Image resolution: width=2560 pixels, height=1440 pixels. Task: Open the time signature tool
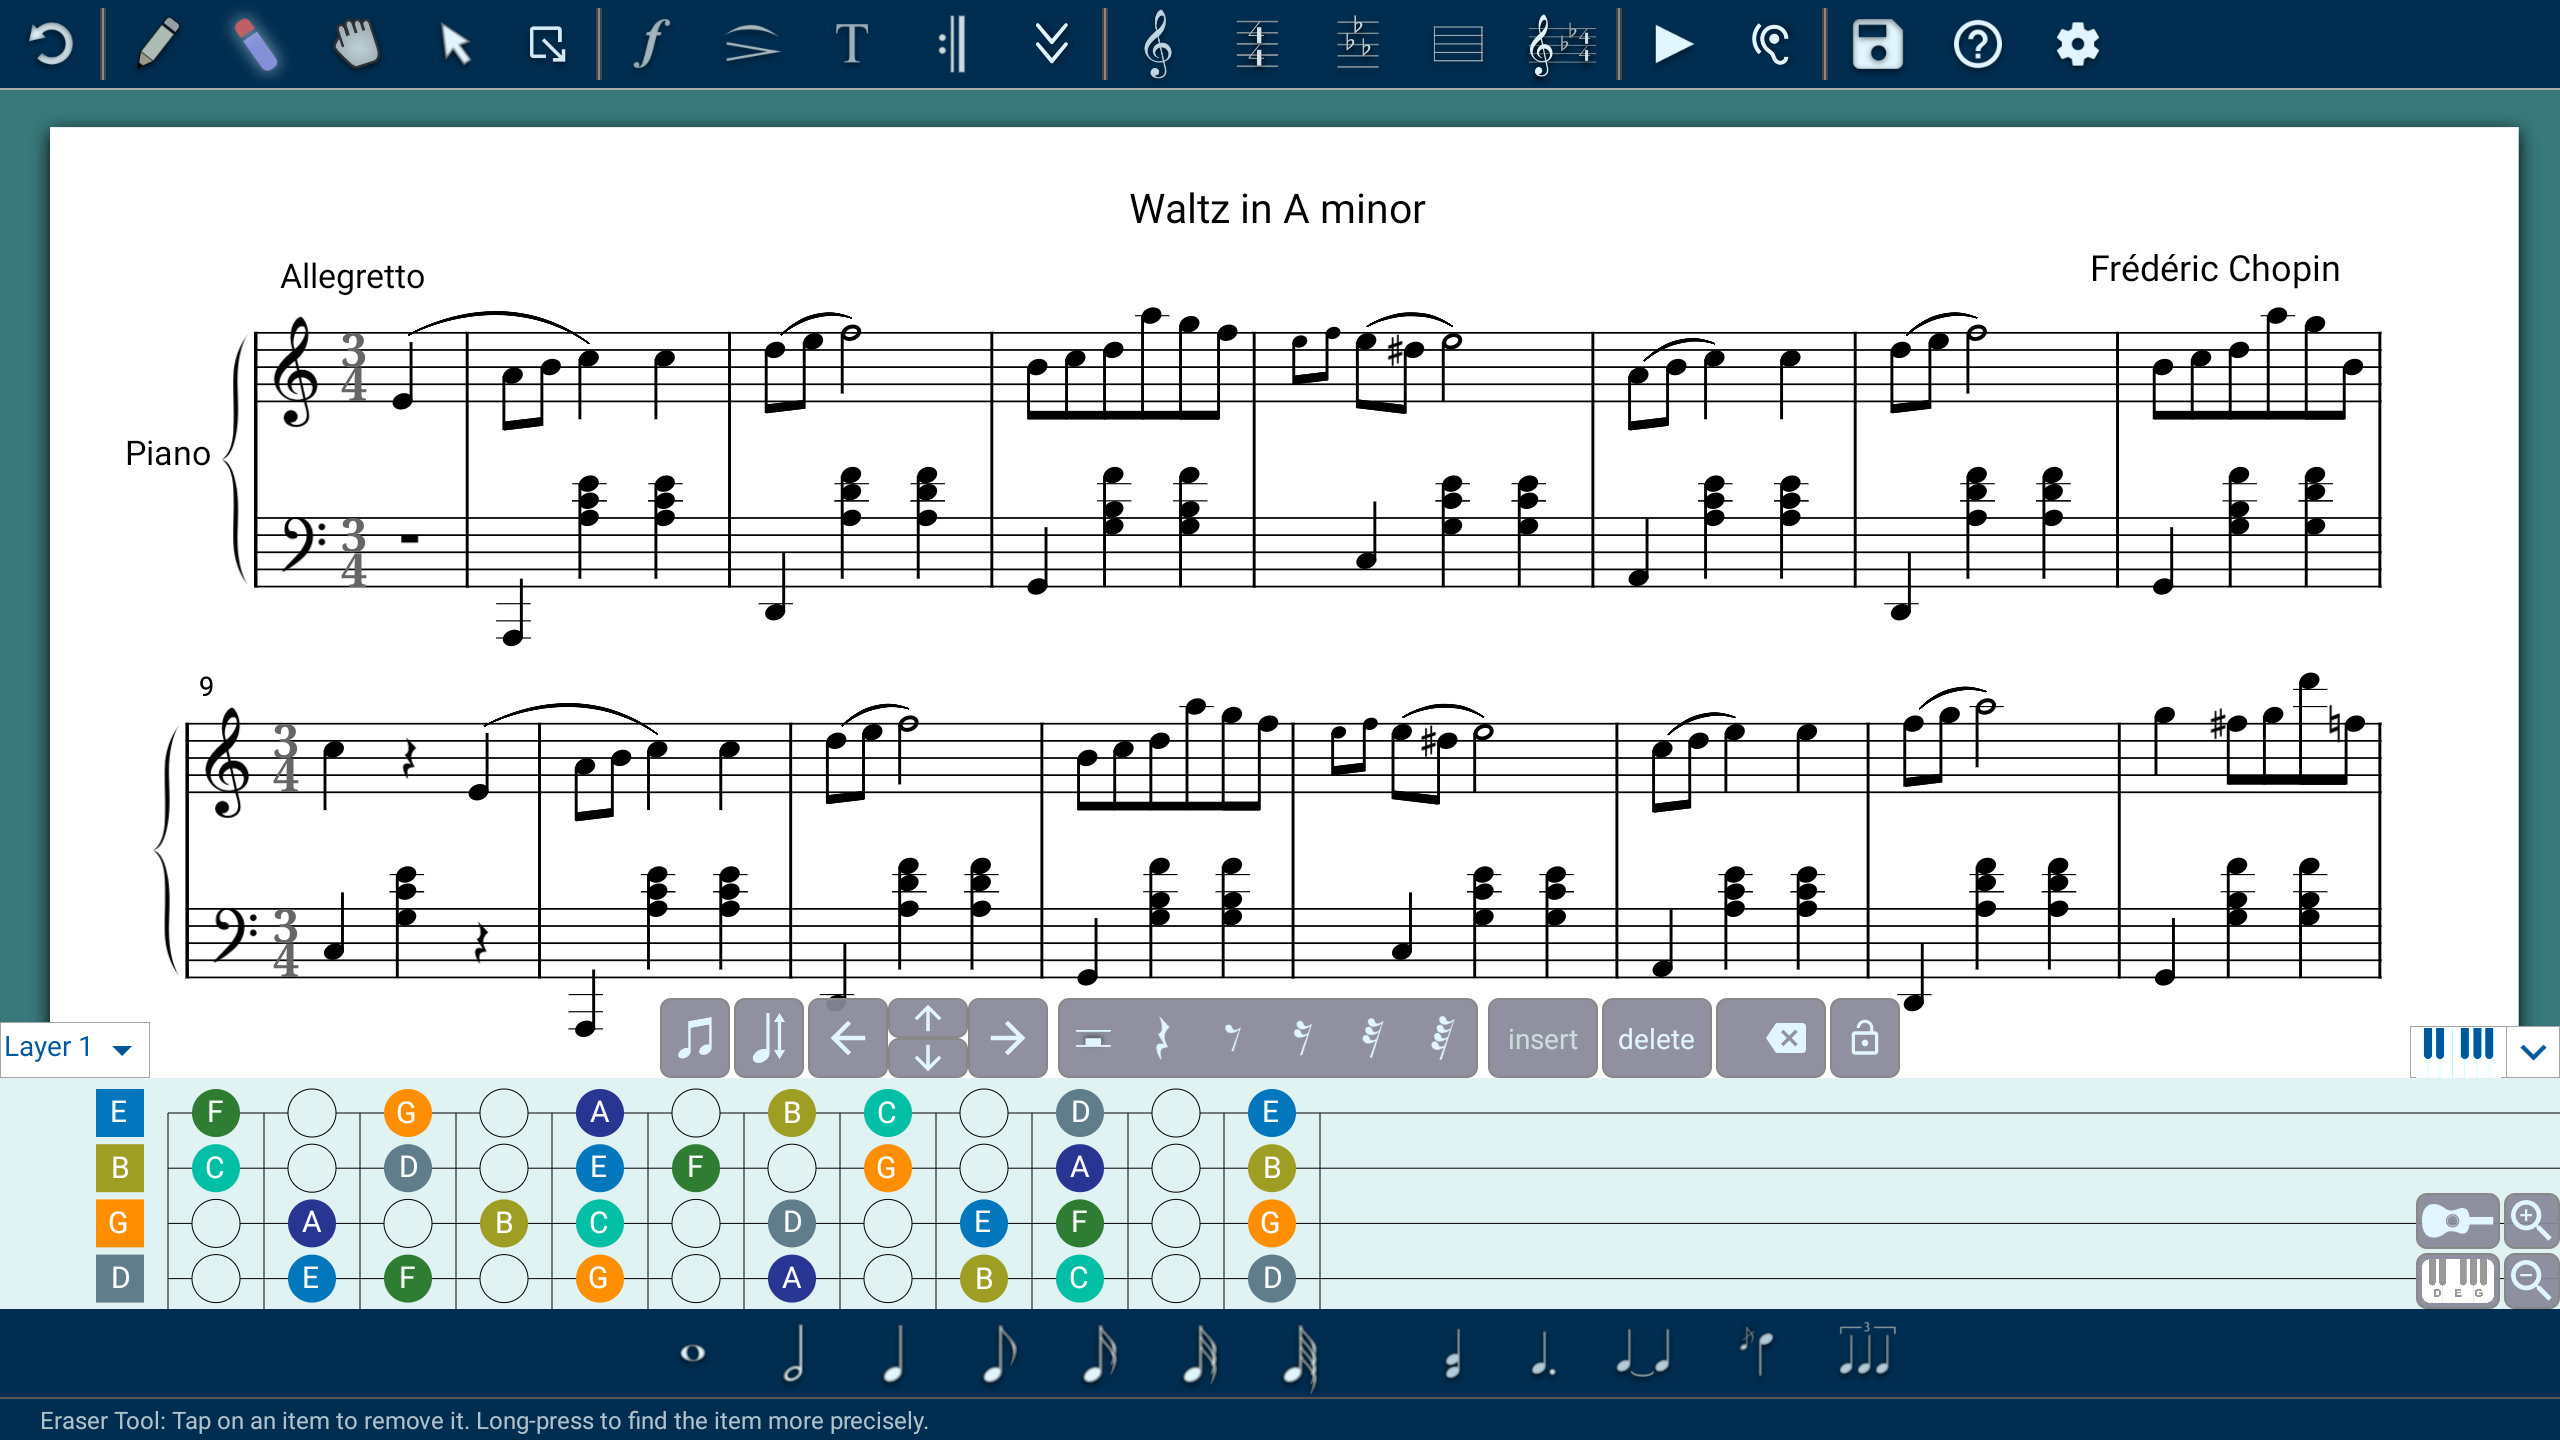(x=1257, y=44)
